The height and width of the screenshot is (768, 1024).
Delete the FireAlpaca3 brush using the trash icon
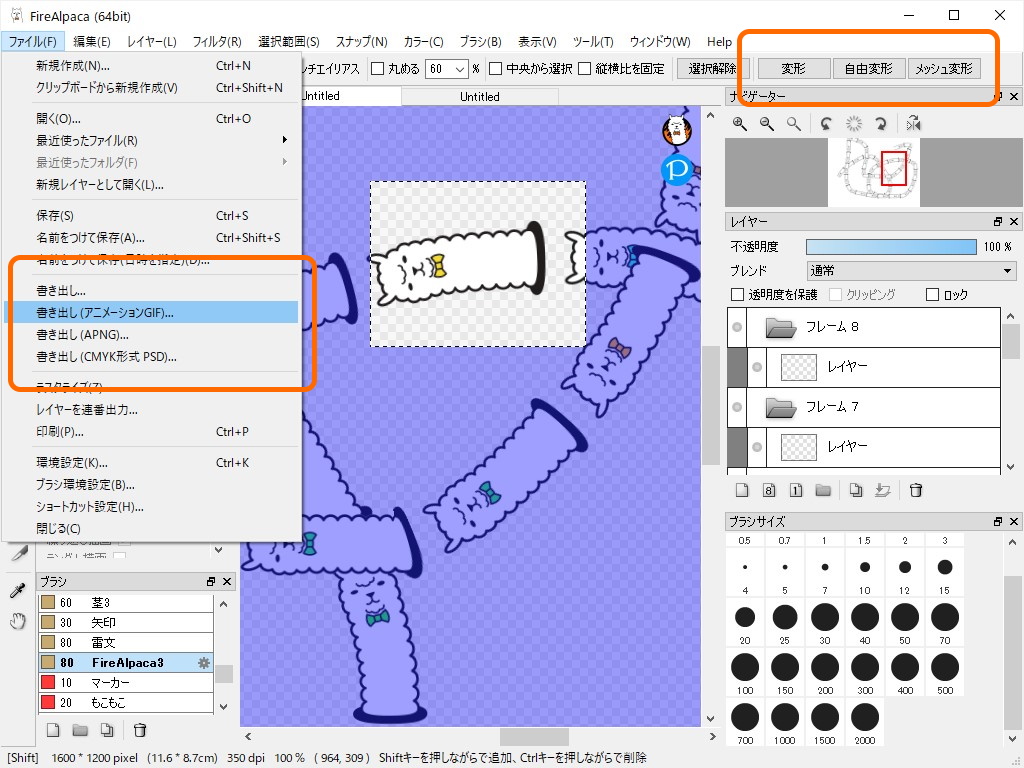point(140,731)
